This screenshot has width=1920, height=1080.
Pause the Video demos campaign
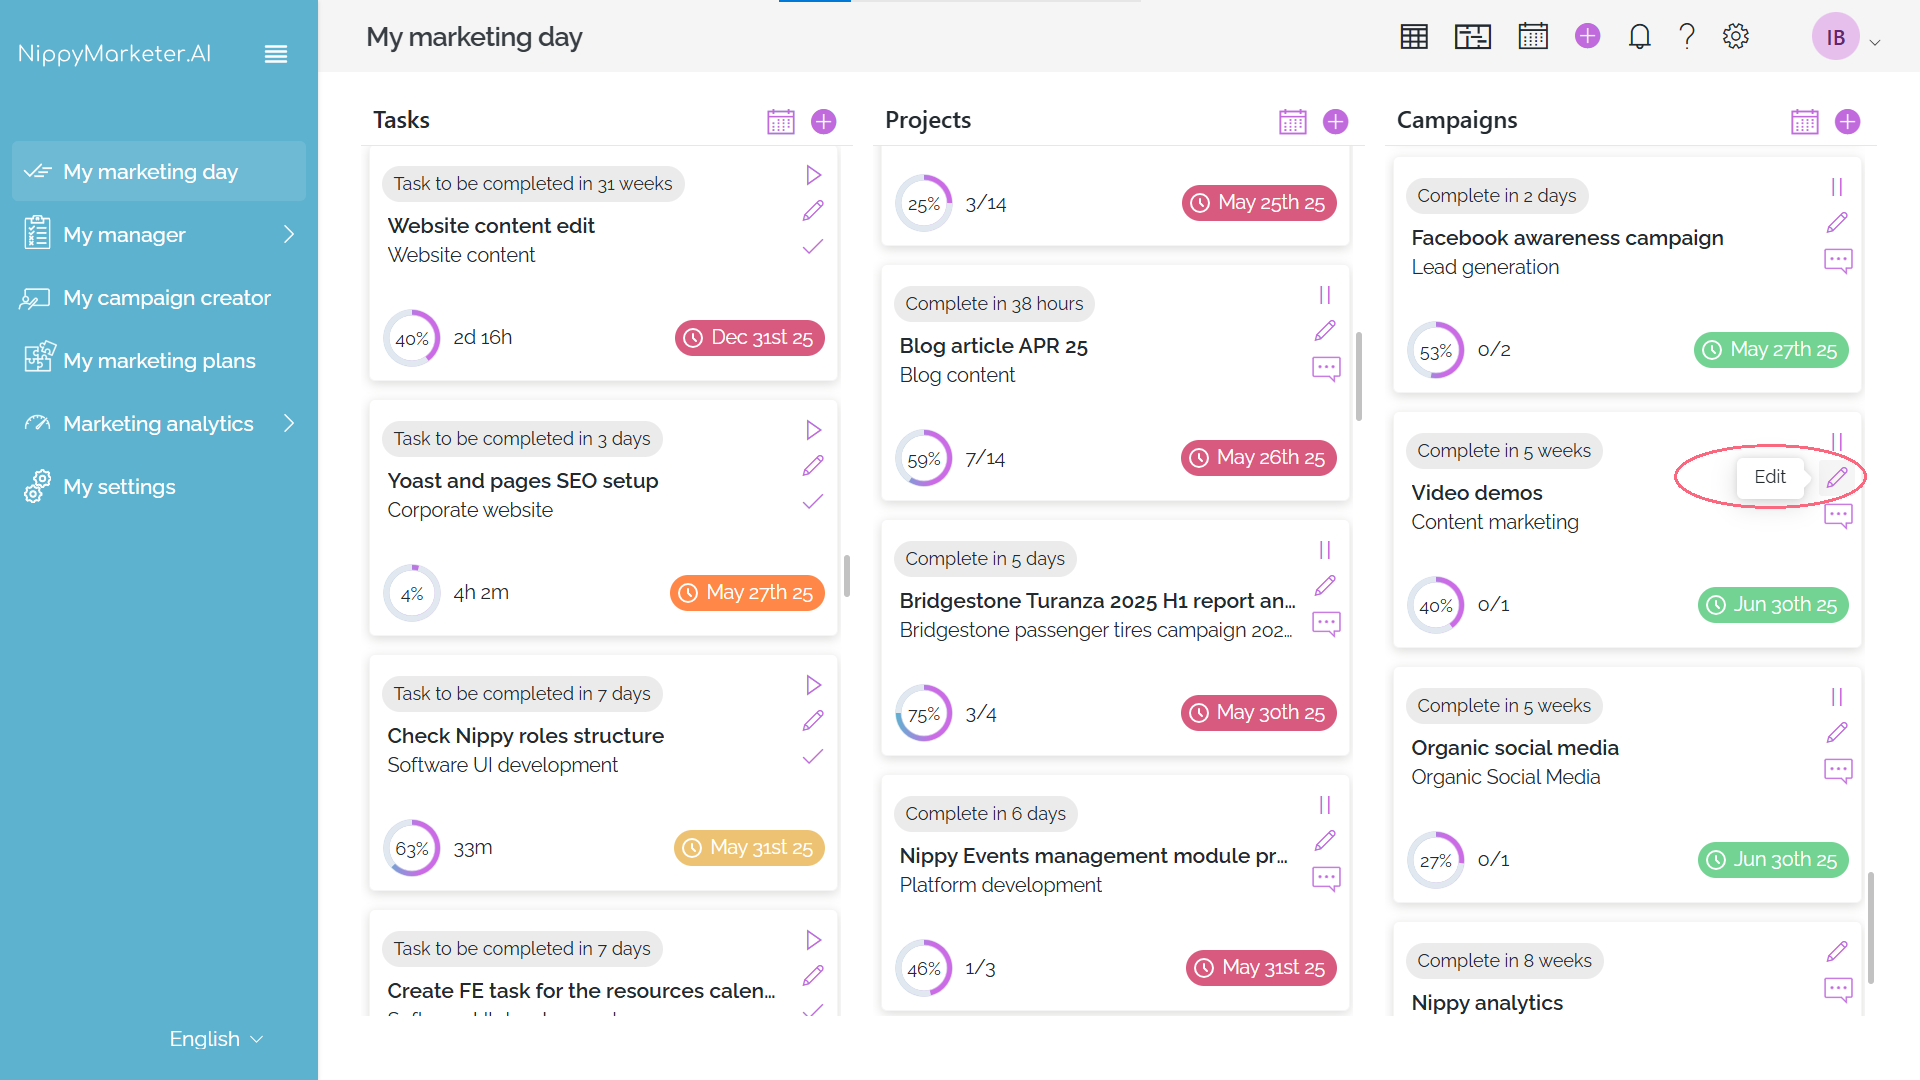[1837, 442]
